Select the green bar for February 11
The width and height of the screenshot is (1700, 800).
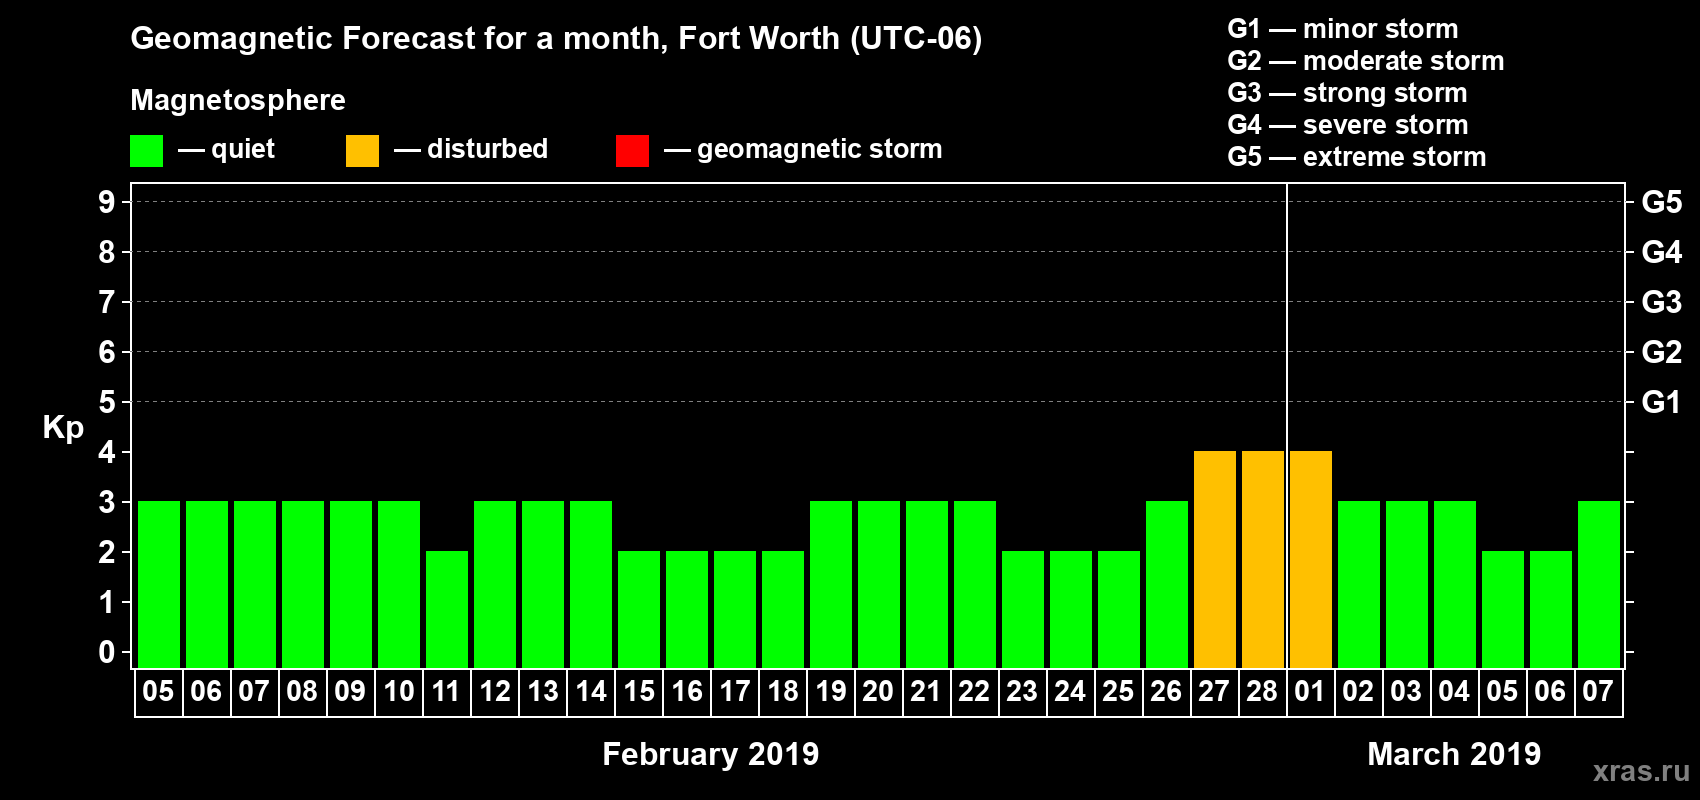447,610
